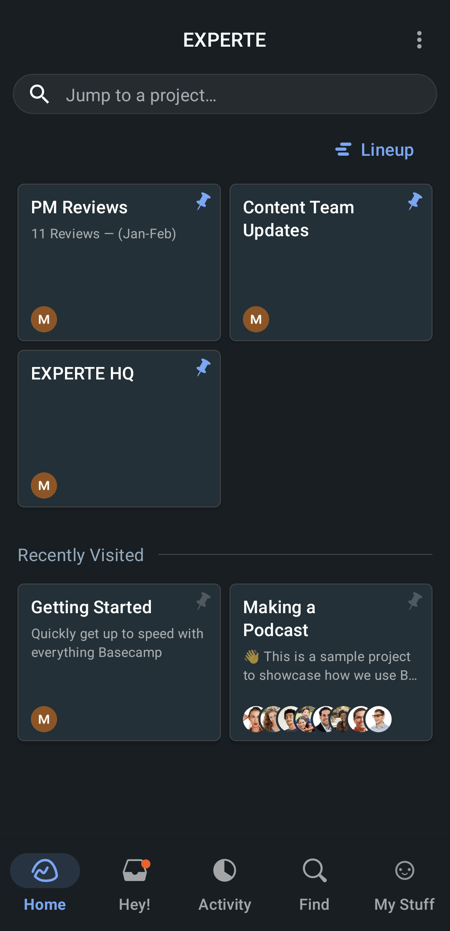
Task: Click the member avatars on Making a Podcast
Action: [x=318, y=719]
